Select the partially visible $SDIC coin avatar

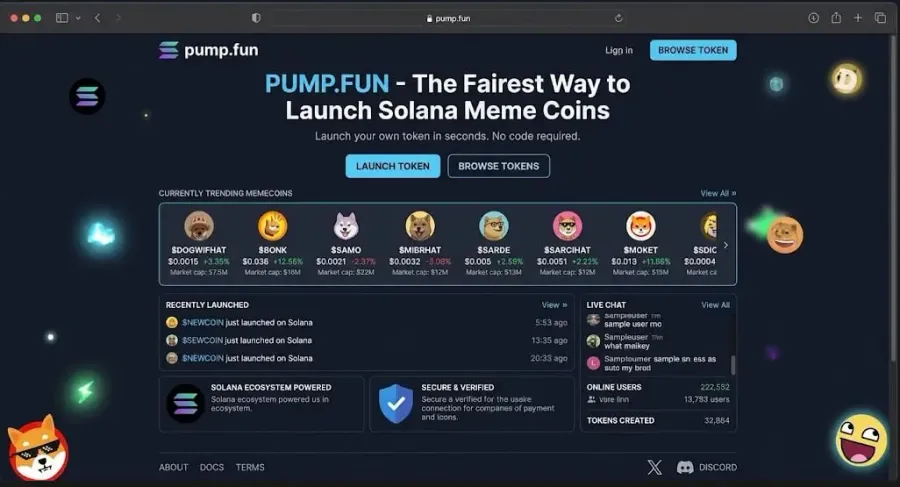click(x=709, y=225)
